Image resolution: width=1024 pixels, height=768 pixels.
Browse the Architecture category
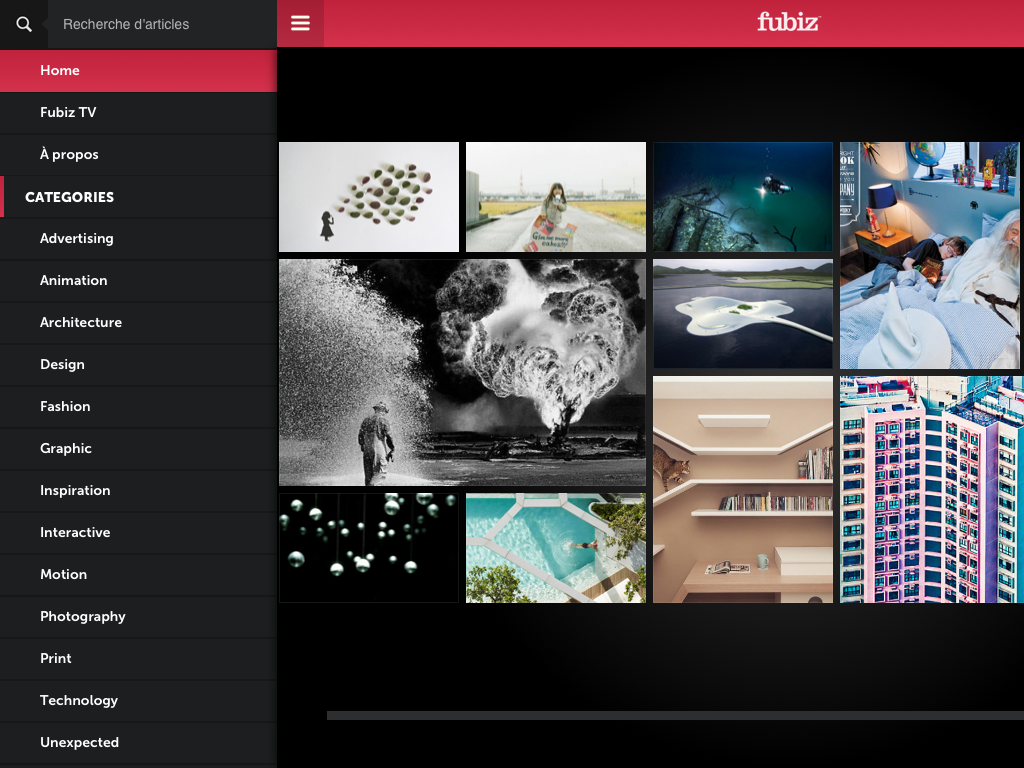tap(80, 322)
